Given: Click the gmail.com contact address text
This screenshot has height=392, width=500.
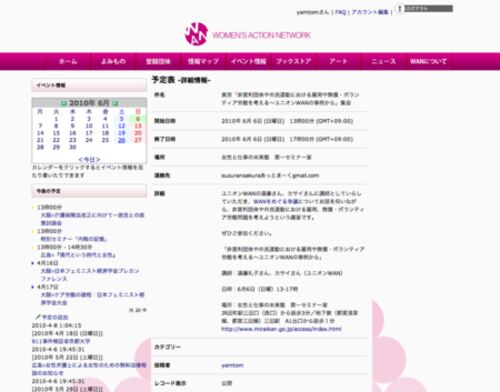Looking at the screenshot, I should click(270, 175).
